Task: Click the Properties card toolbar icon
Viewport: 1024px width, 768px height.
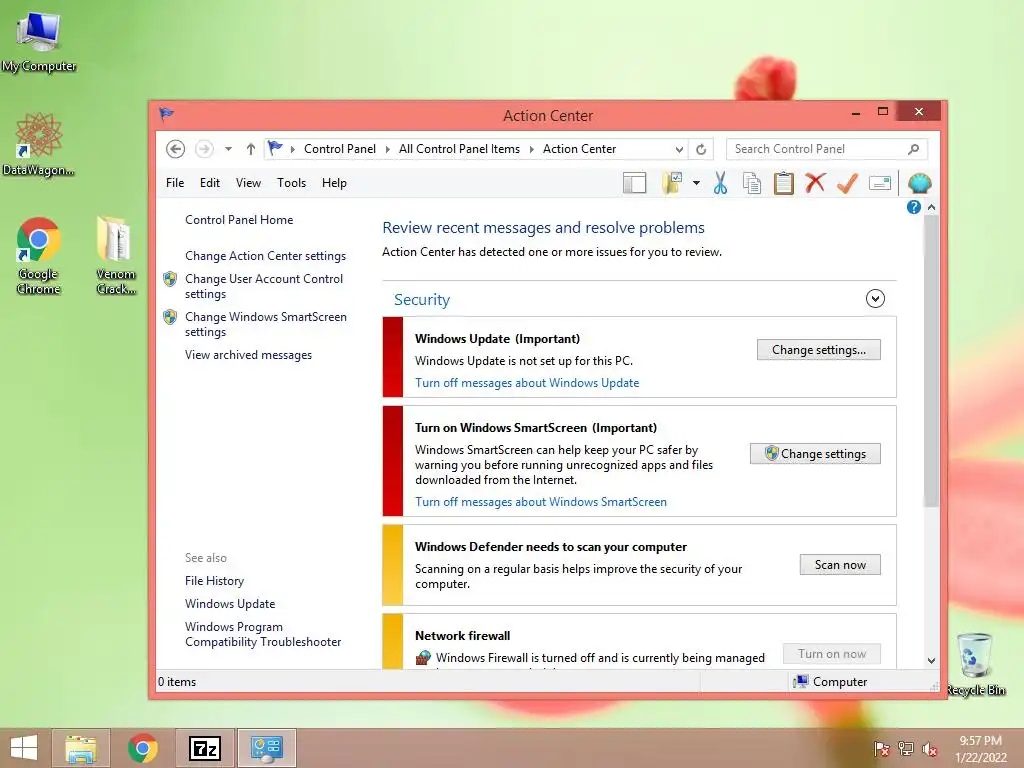Action: pos(880,184)
